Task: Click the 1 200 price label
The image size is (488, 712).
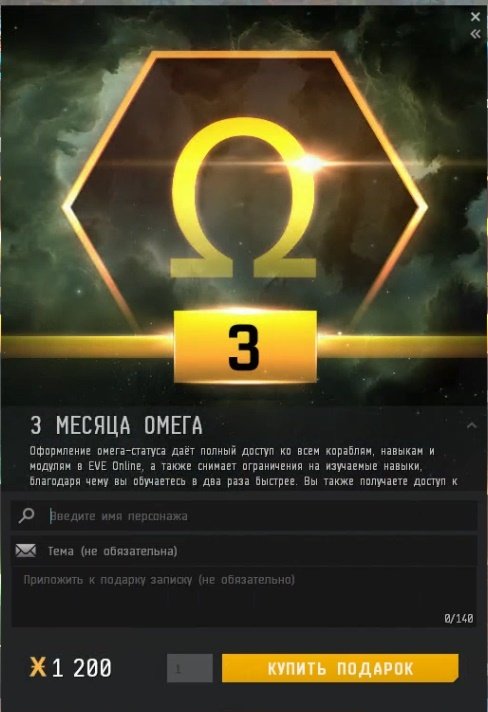Action: pos(82,668)
